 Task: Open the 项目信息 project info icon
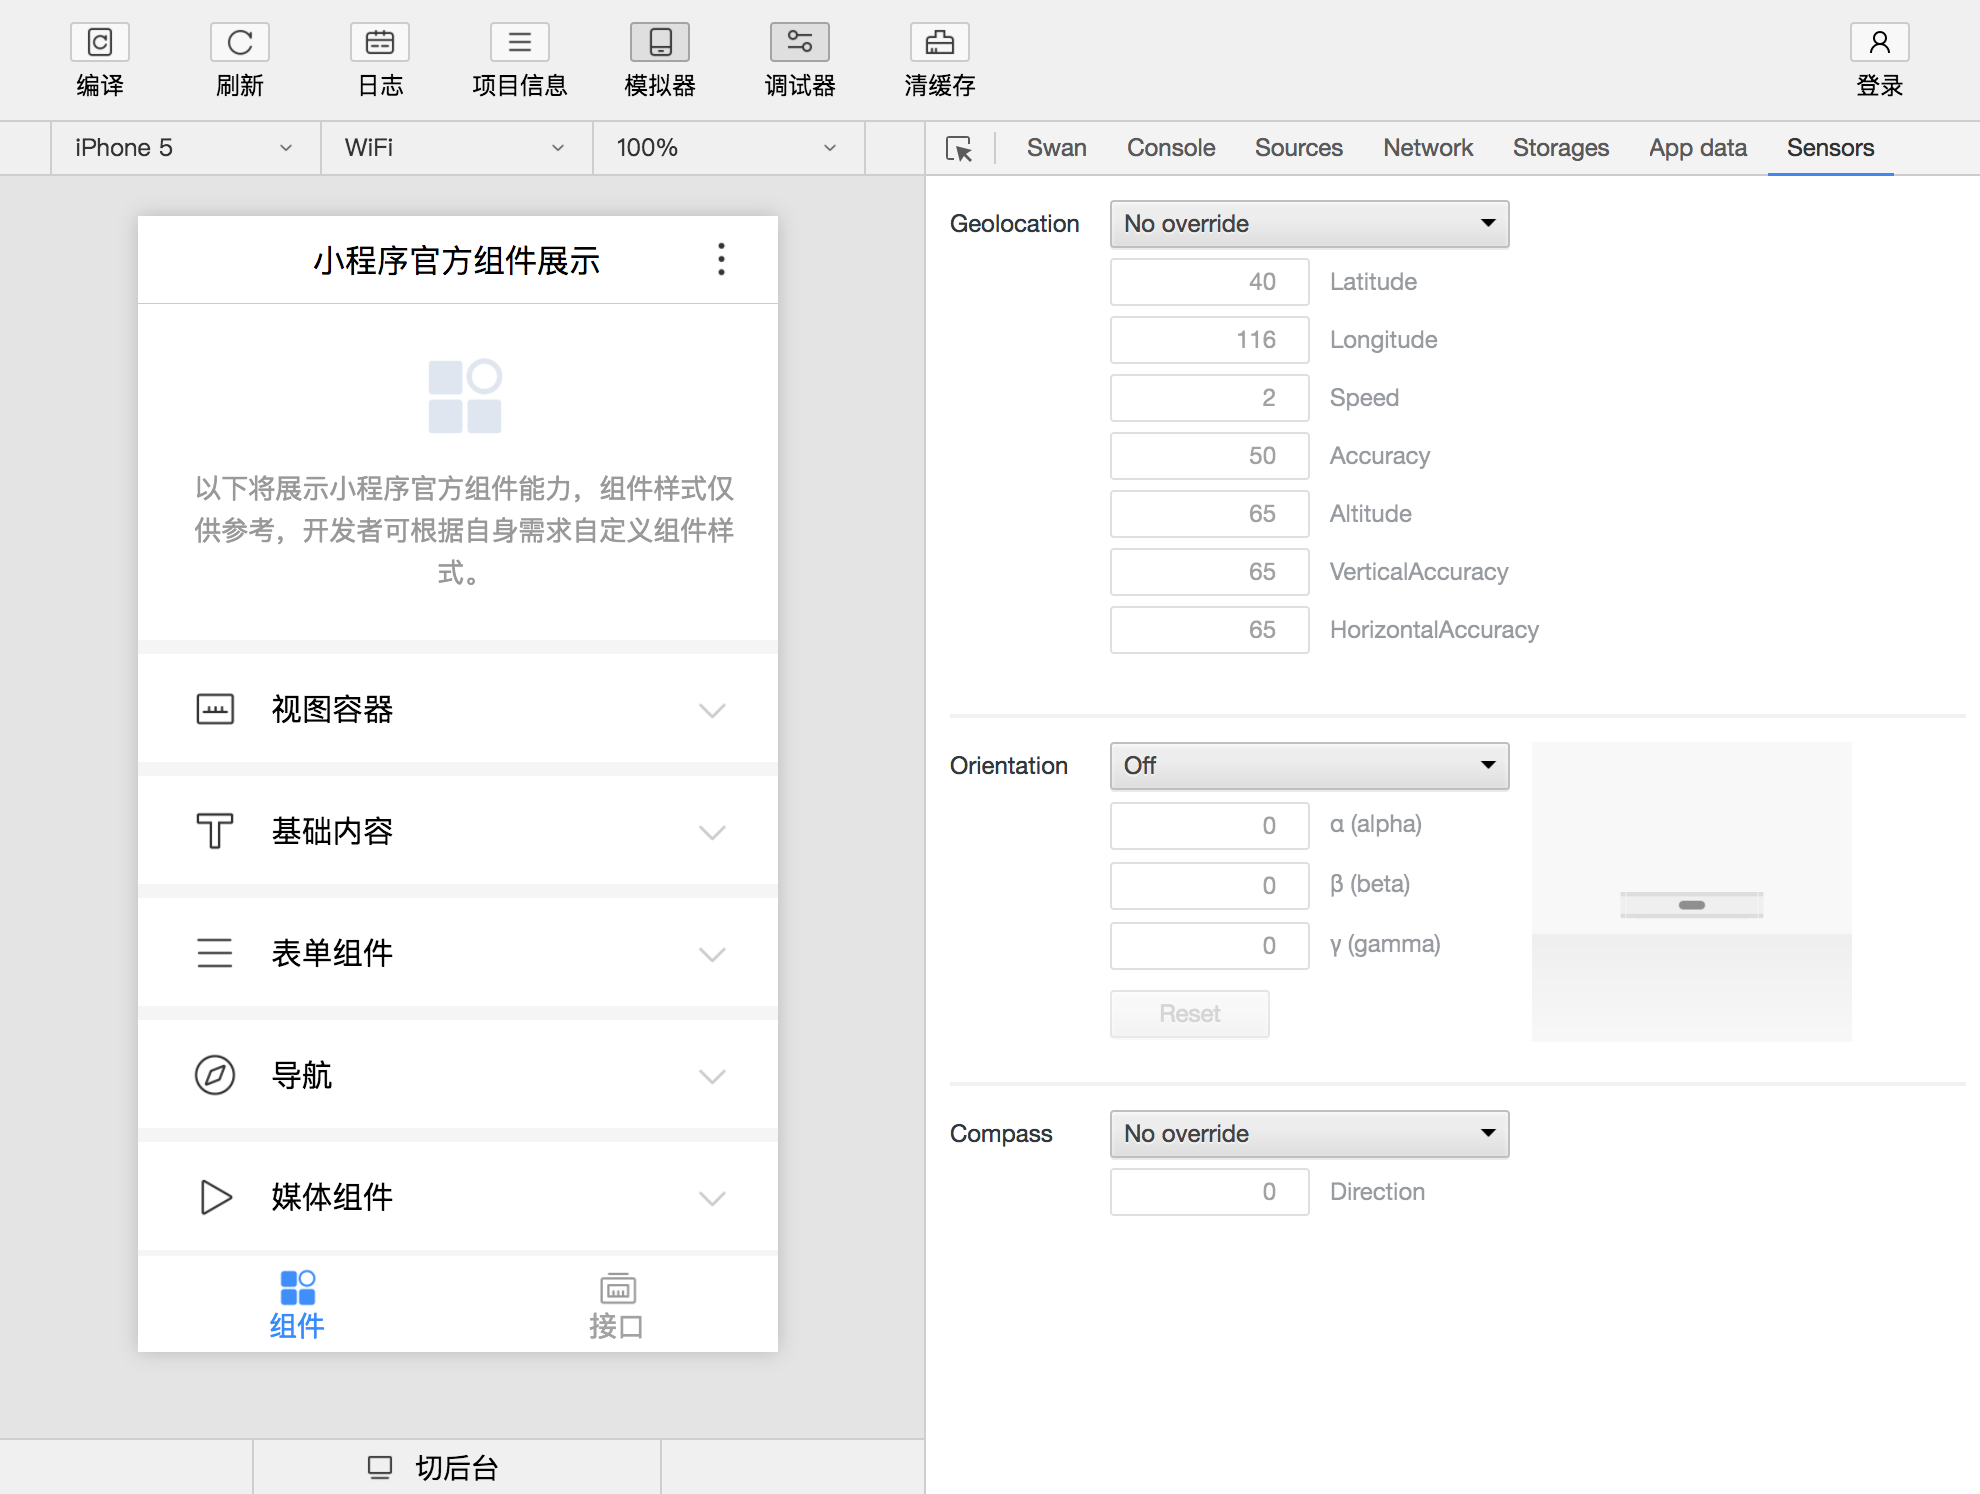[x=520, y=42]
